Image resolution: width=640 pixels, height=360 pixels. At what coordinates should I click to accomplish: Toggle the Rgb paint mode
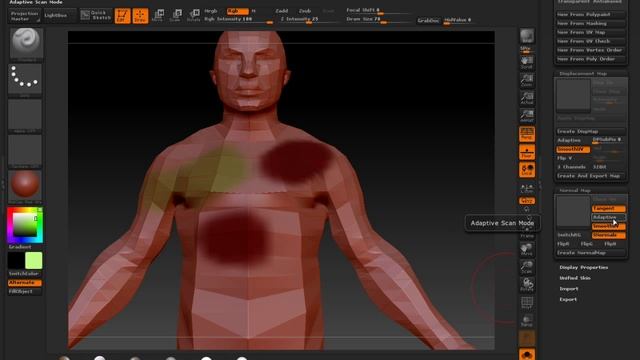point(238,11)
